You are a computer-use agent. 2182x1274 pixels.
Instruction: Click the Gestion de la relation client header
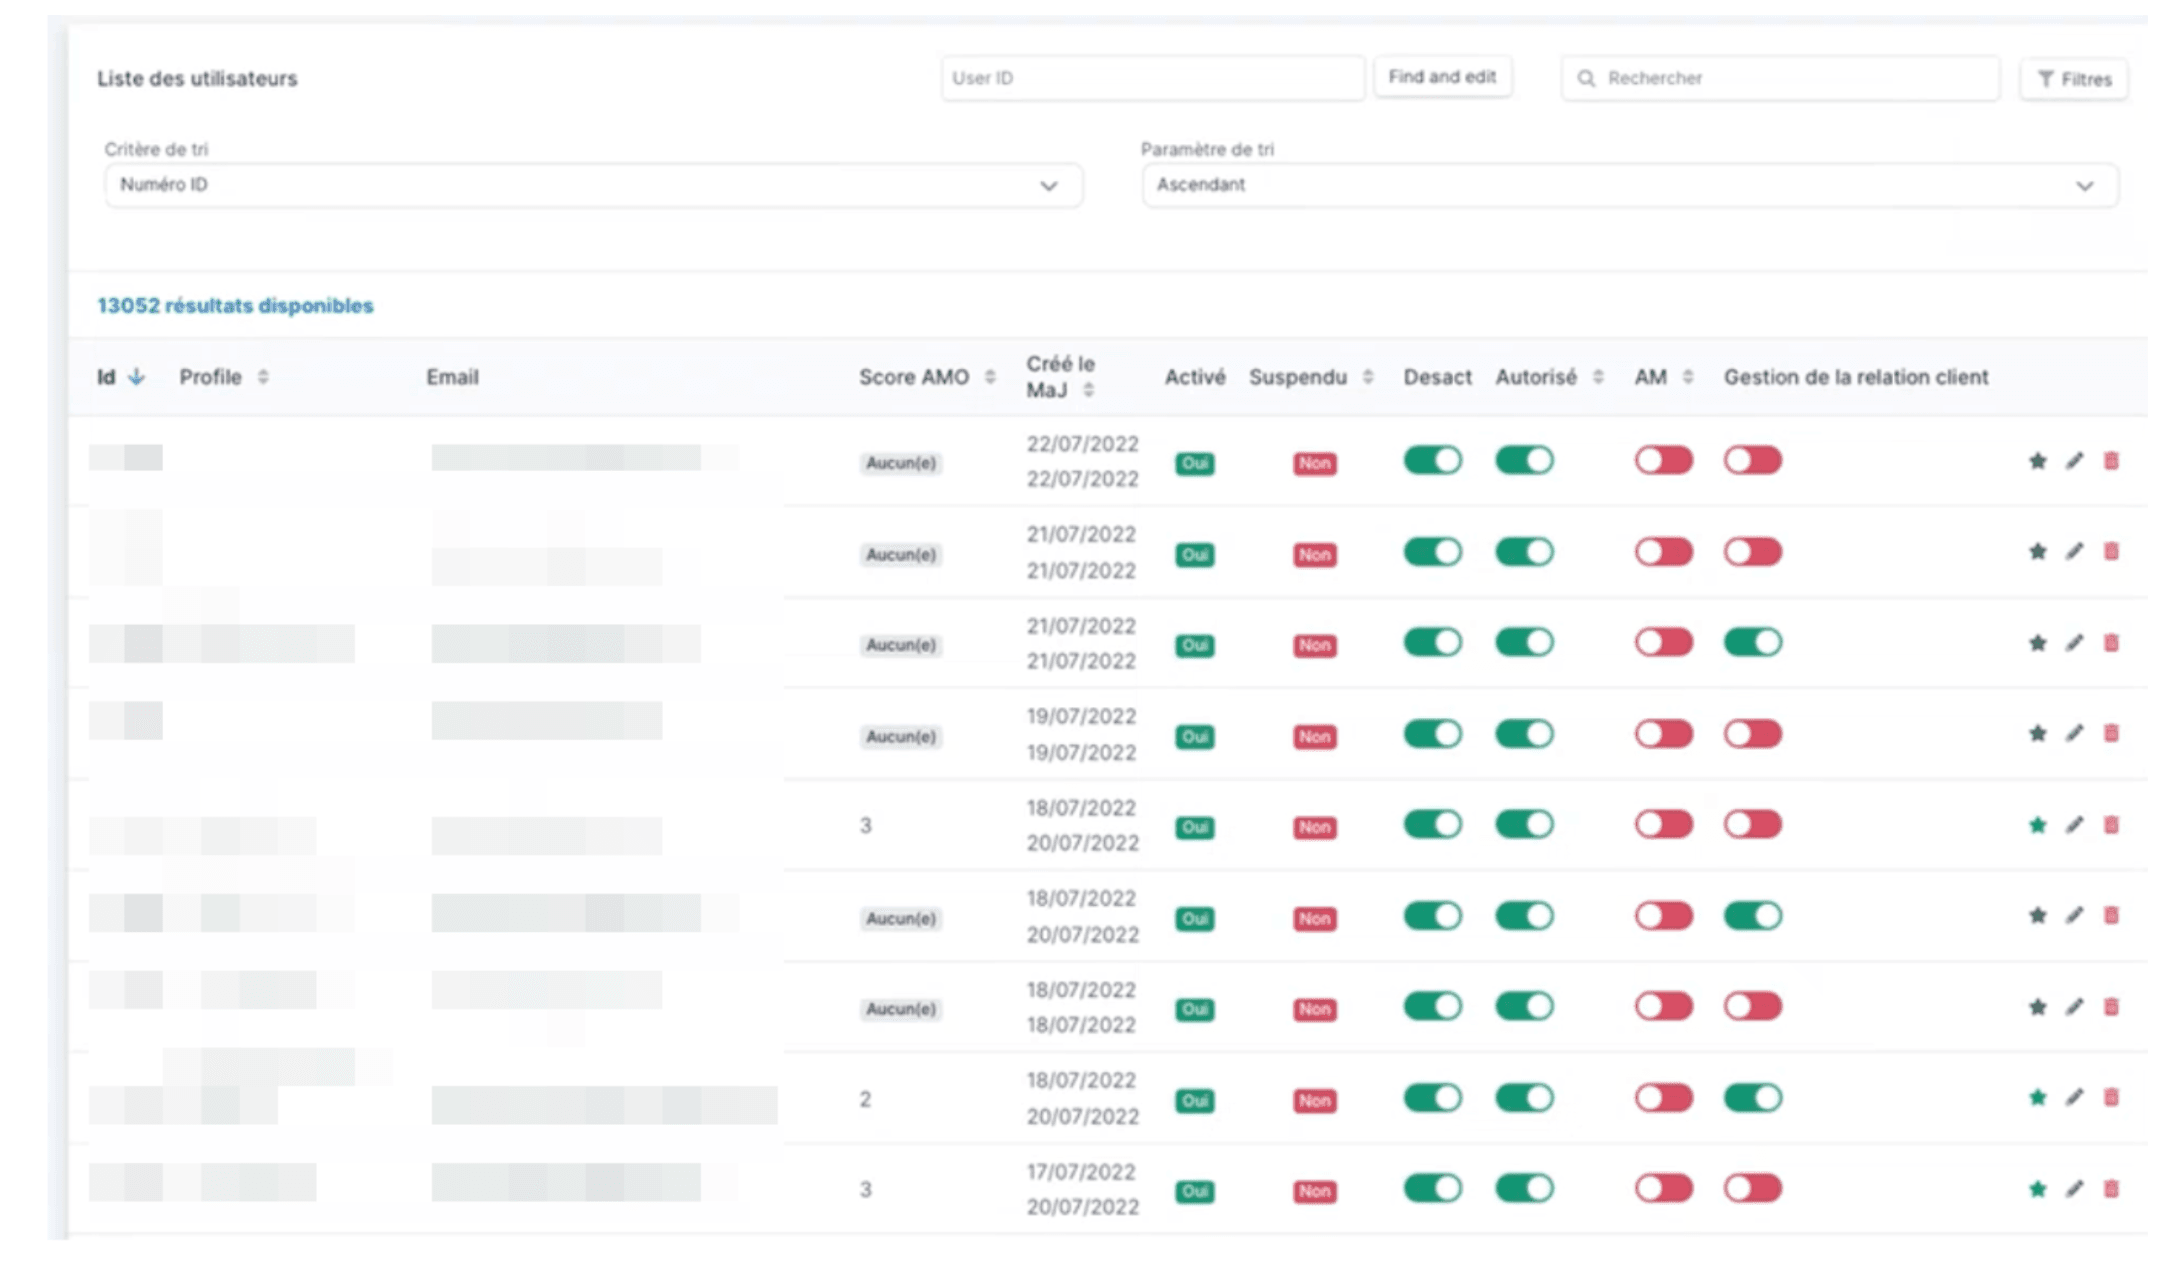(x=1856, y=377)
